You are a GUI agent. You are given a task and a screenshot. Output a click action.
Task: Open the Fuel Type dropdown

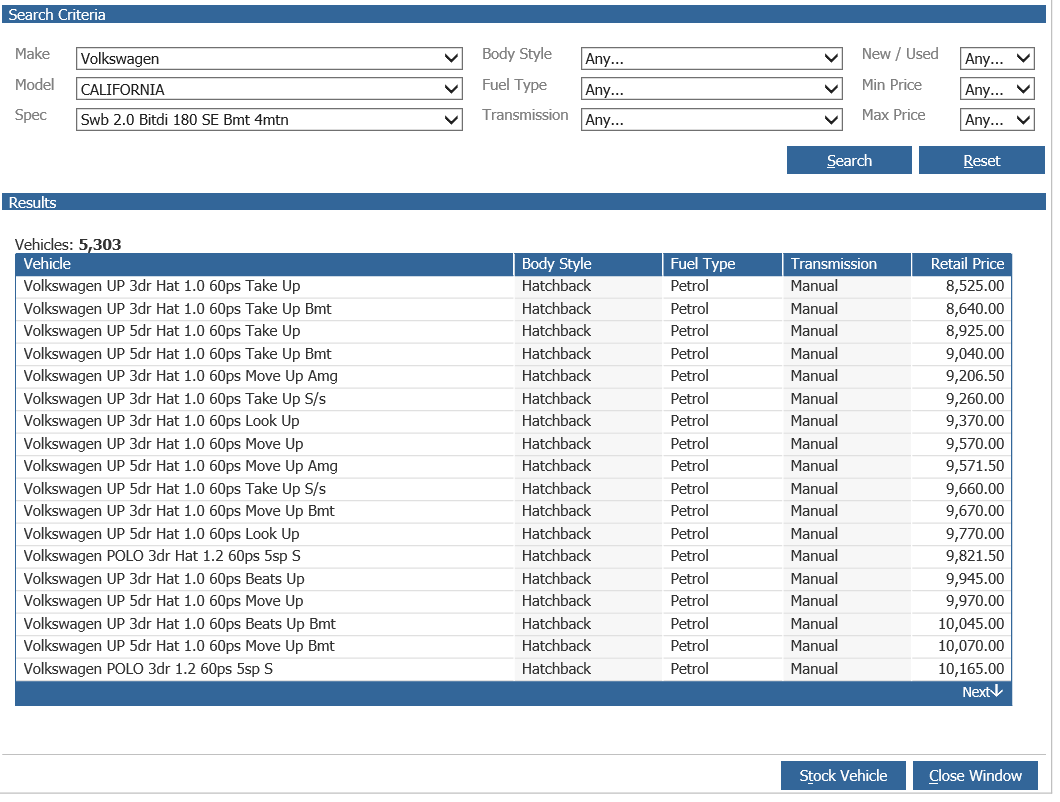(x=711, y=89)
